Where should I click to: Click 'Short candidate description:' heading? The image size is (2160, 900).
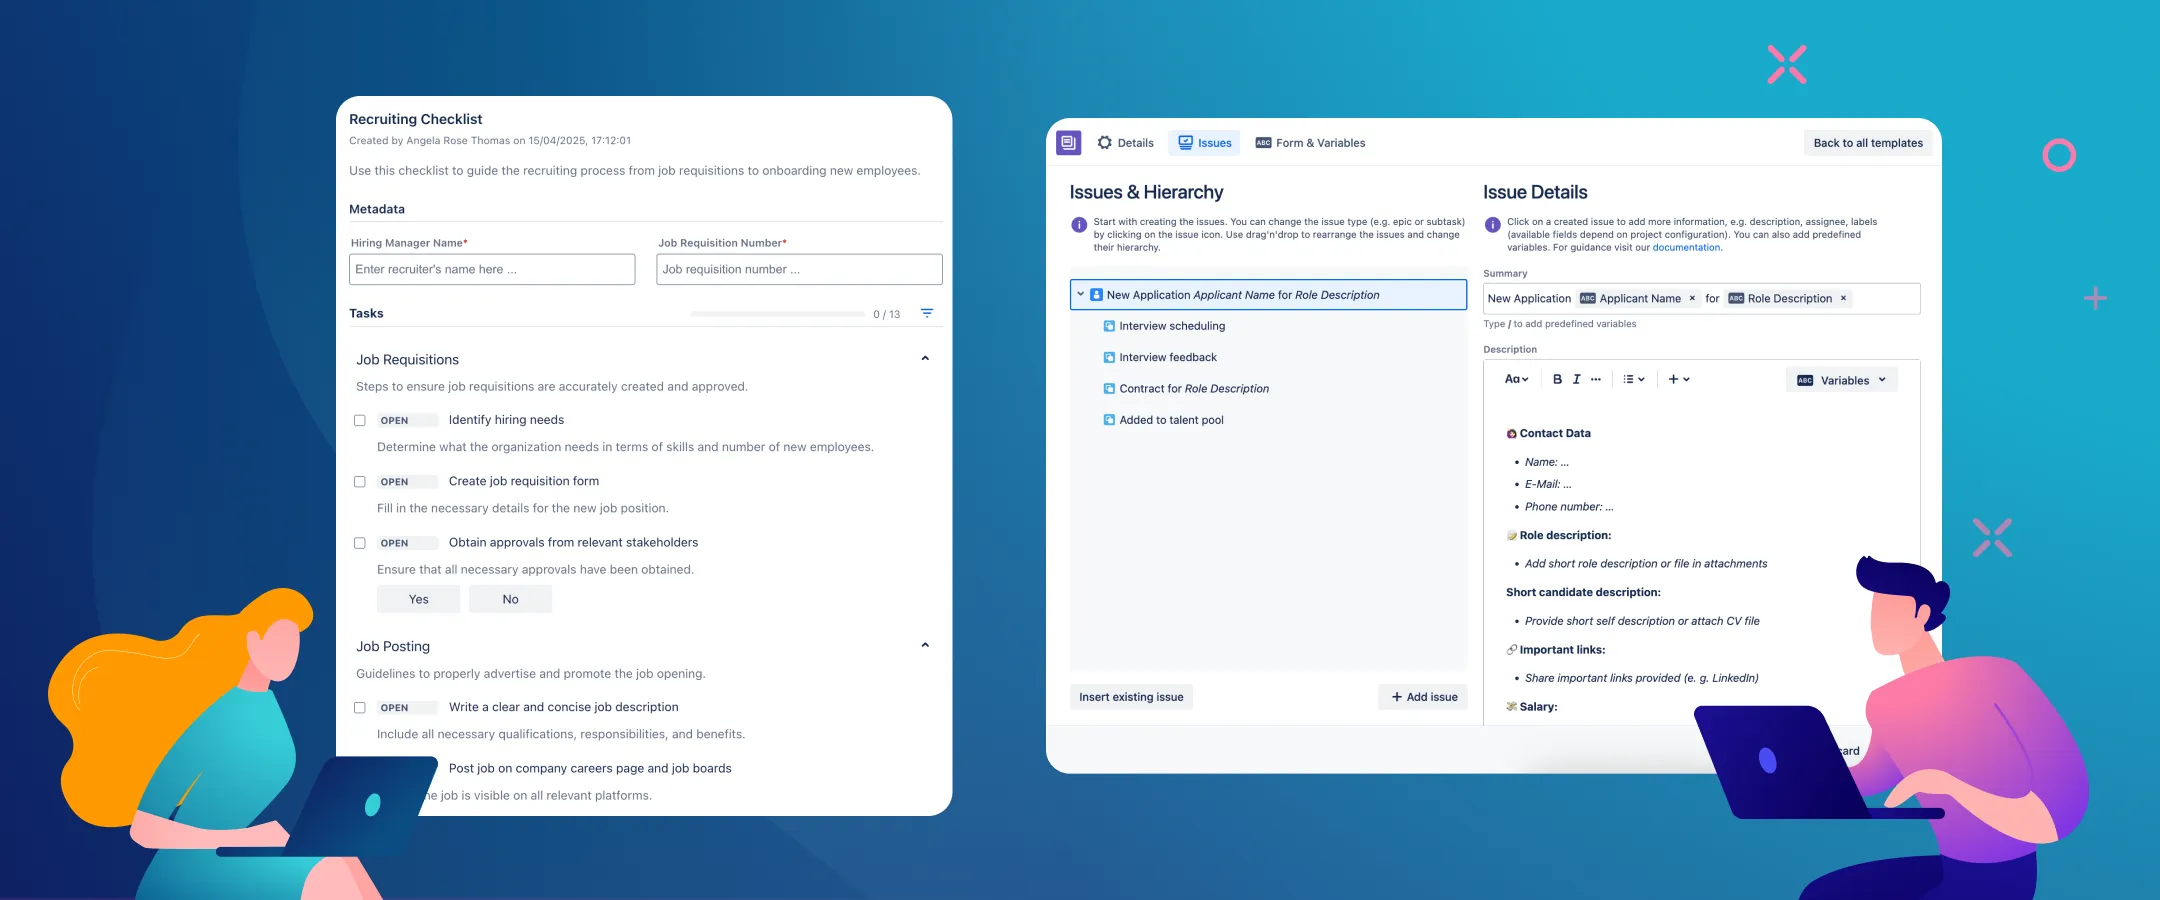(x=1583, y=592)
